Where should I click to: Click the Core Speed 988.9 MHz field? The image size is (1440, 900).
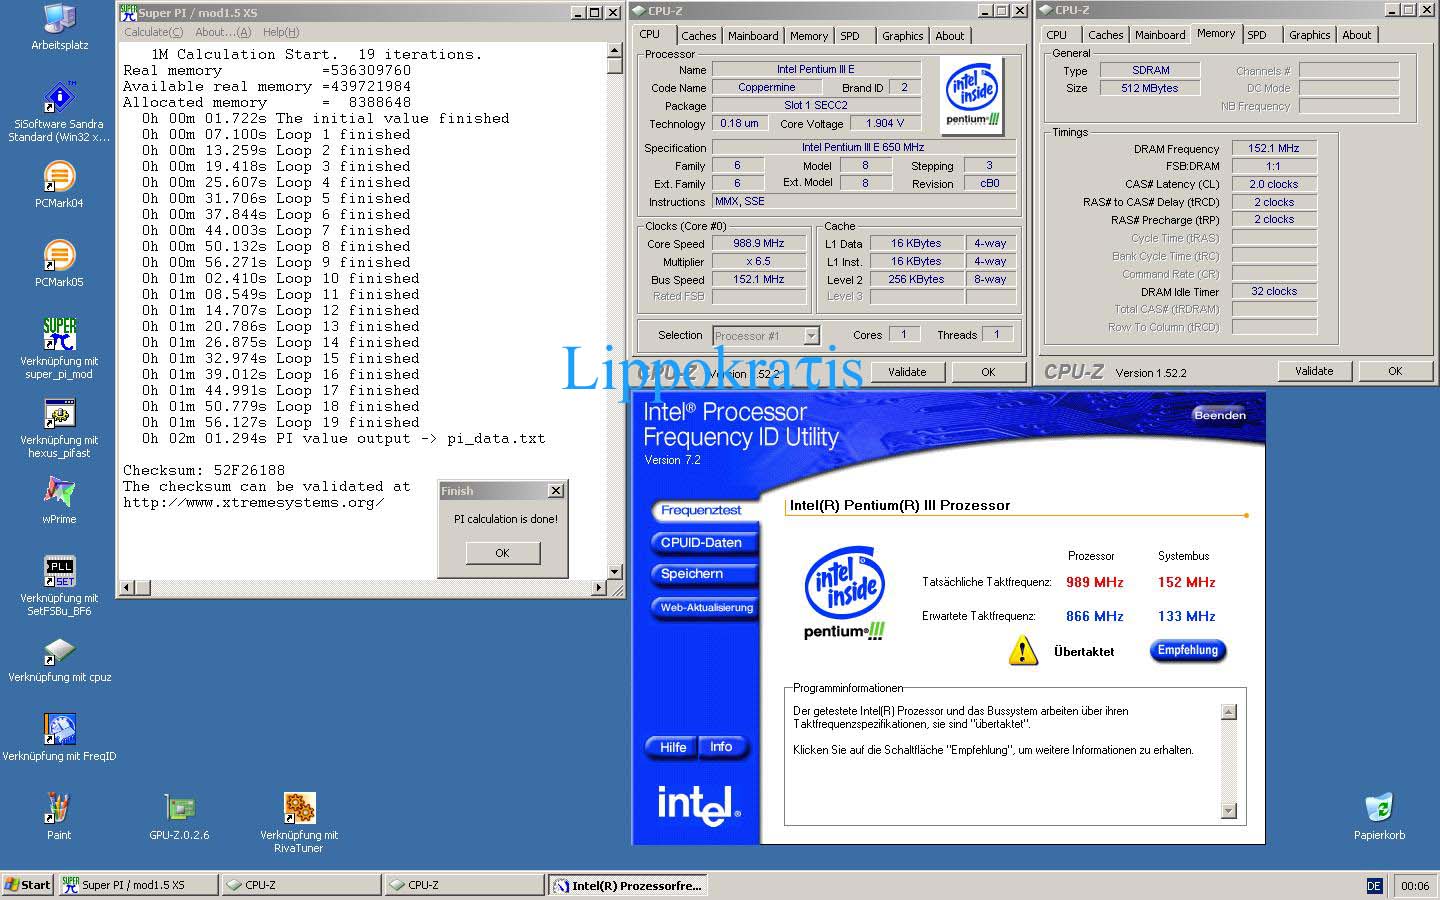(x=759, y=243)
